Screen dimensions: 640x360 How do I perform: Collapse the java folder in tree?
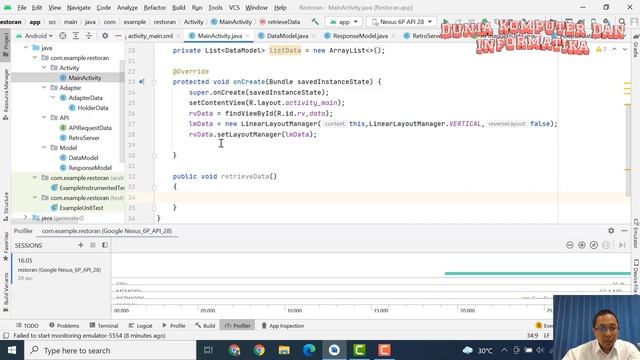(26, 48)
